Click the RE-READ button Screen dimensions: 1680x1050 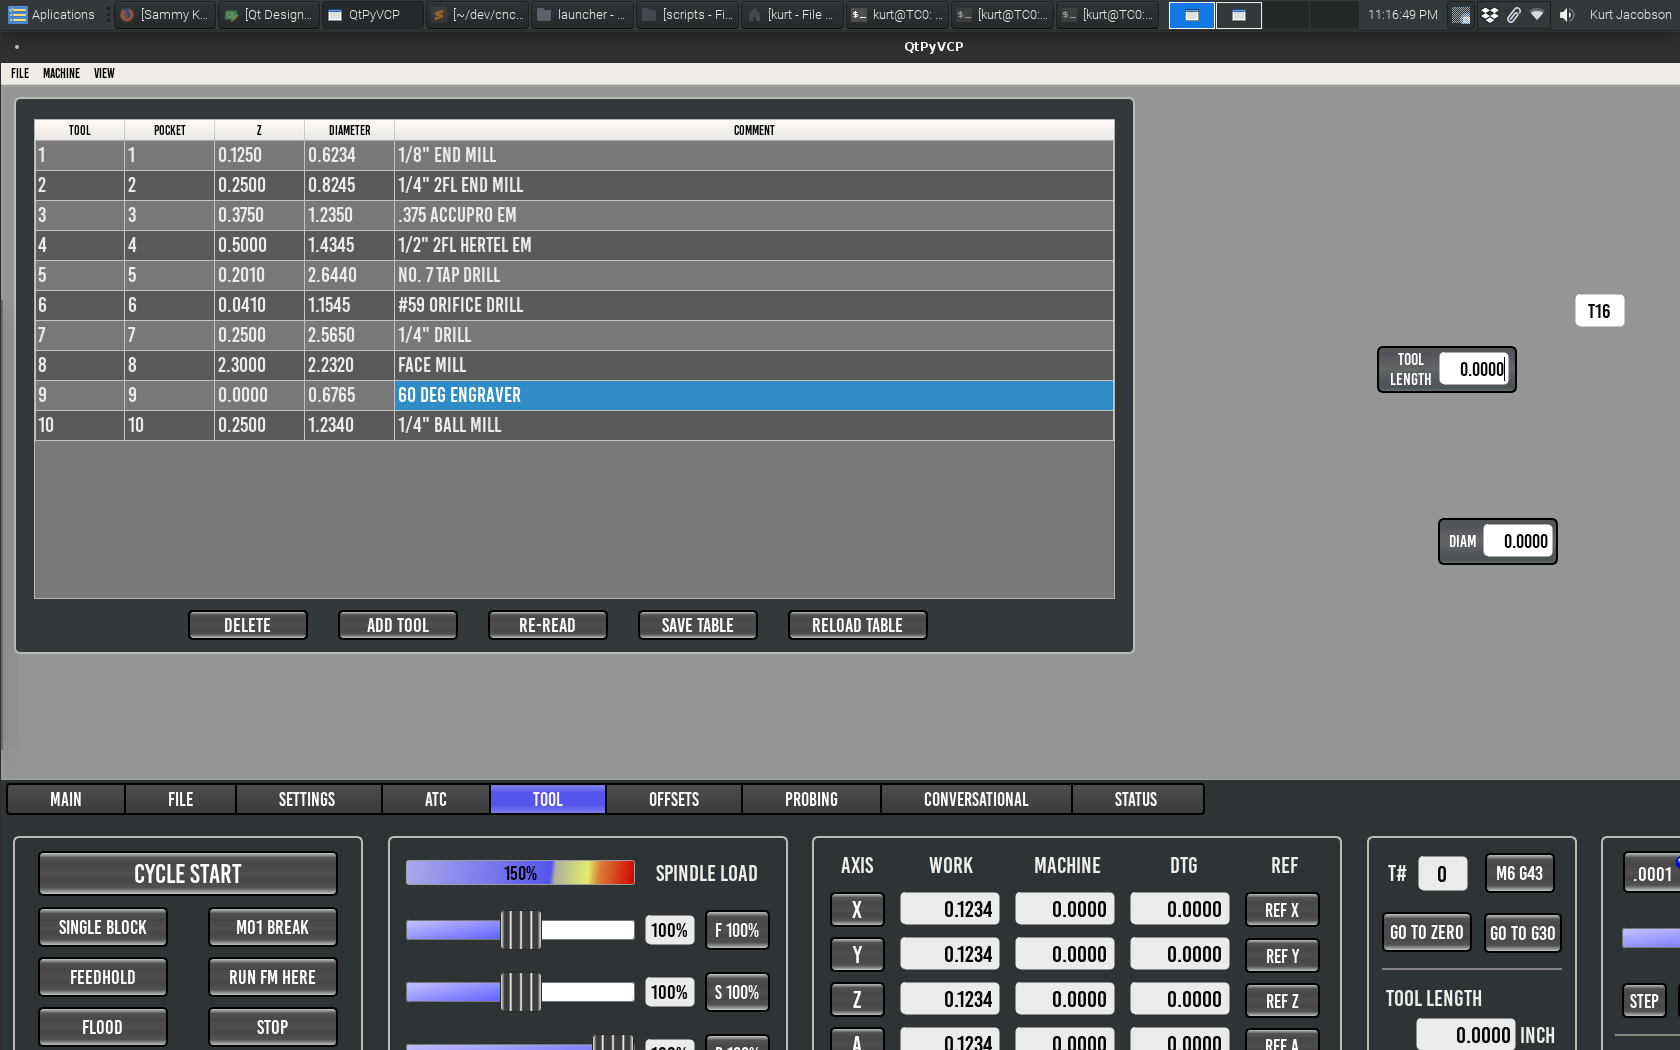(x=548, y=625)
